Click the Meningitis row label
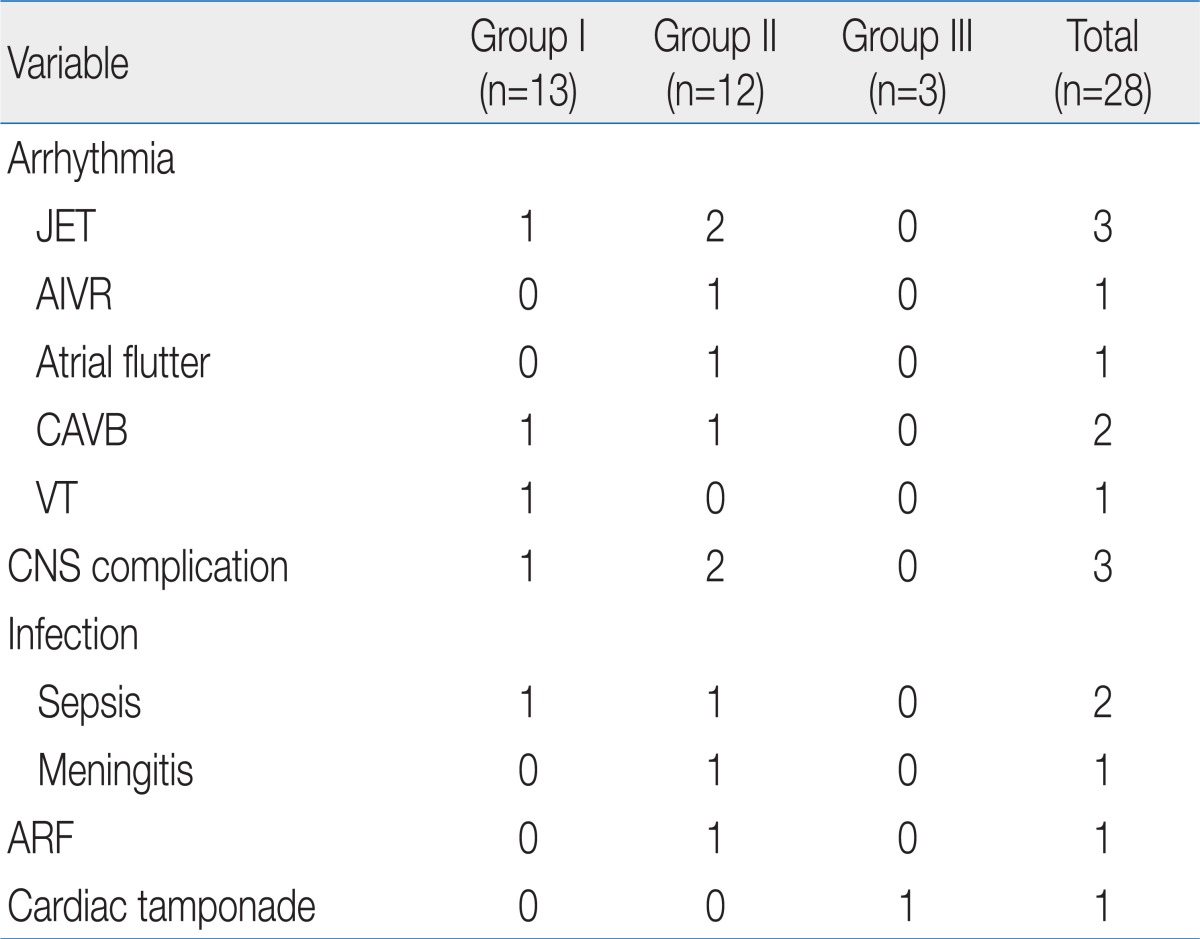Image resolution: width=1200 pixels, height=939 pixels. 115,772
